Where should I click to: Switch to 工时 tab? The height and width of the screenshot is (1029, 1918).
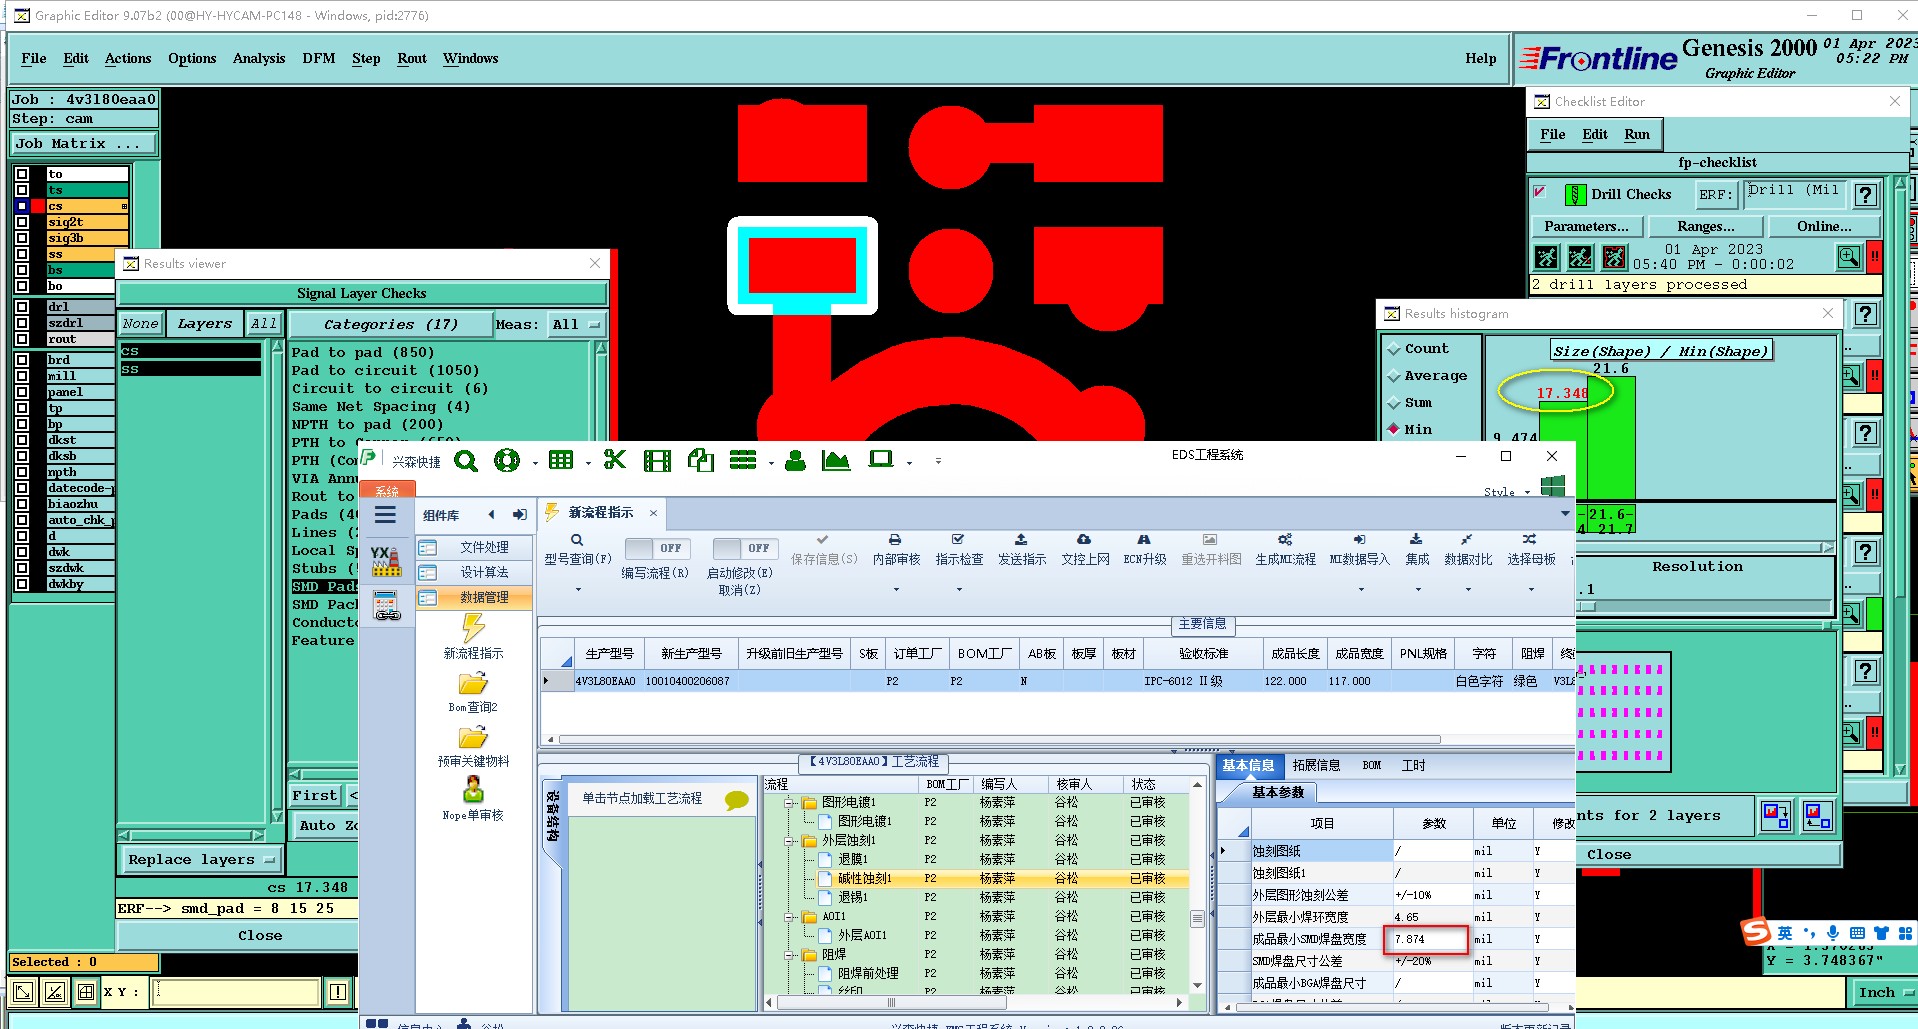tap(1413, 765)
